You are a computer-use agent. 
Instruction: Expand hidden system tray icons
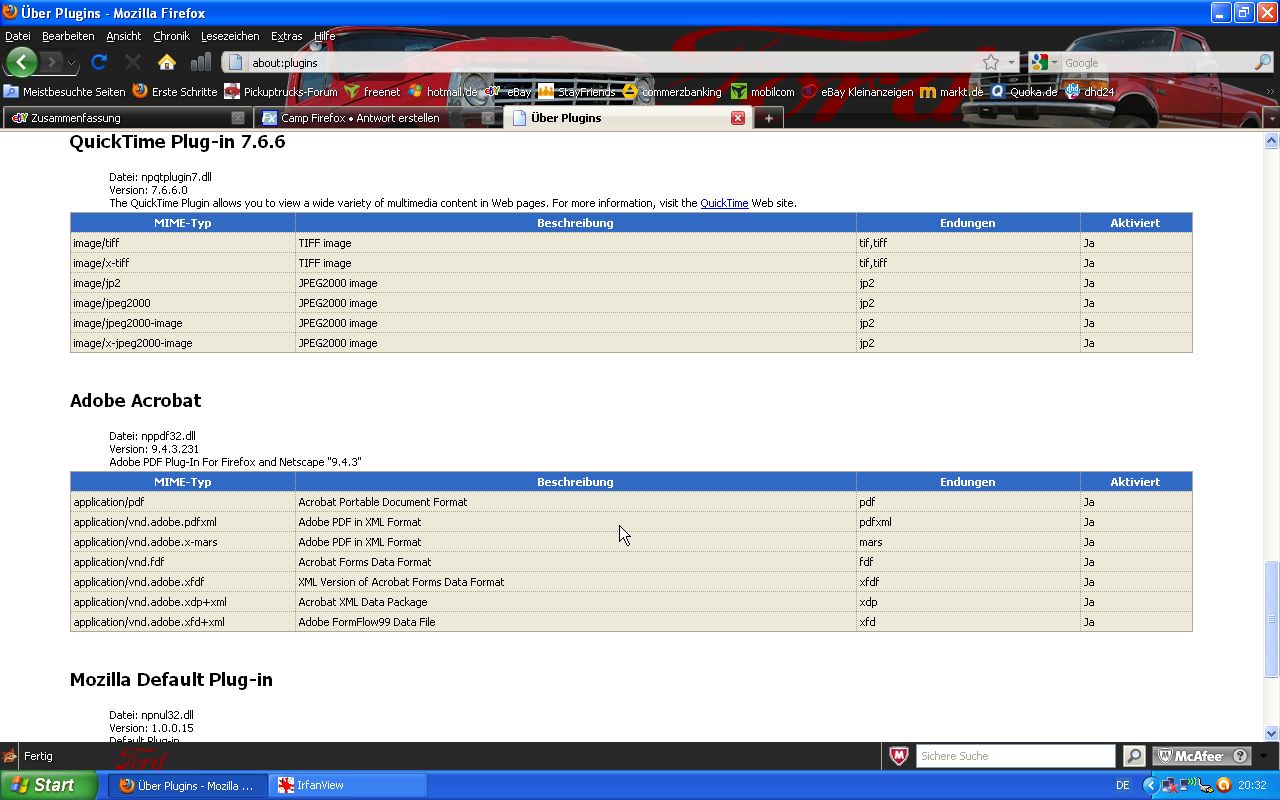tap(1150, 785)
